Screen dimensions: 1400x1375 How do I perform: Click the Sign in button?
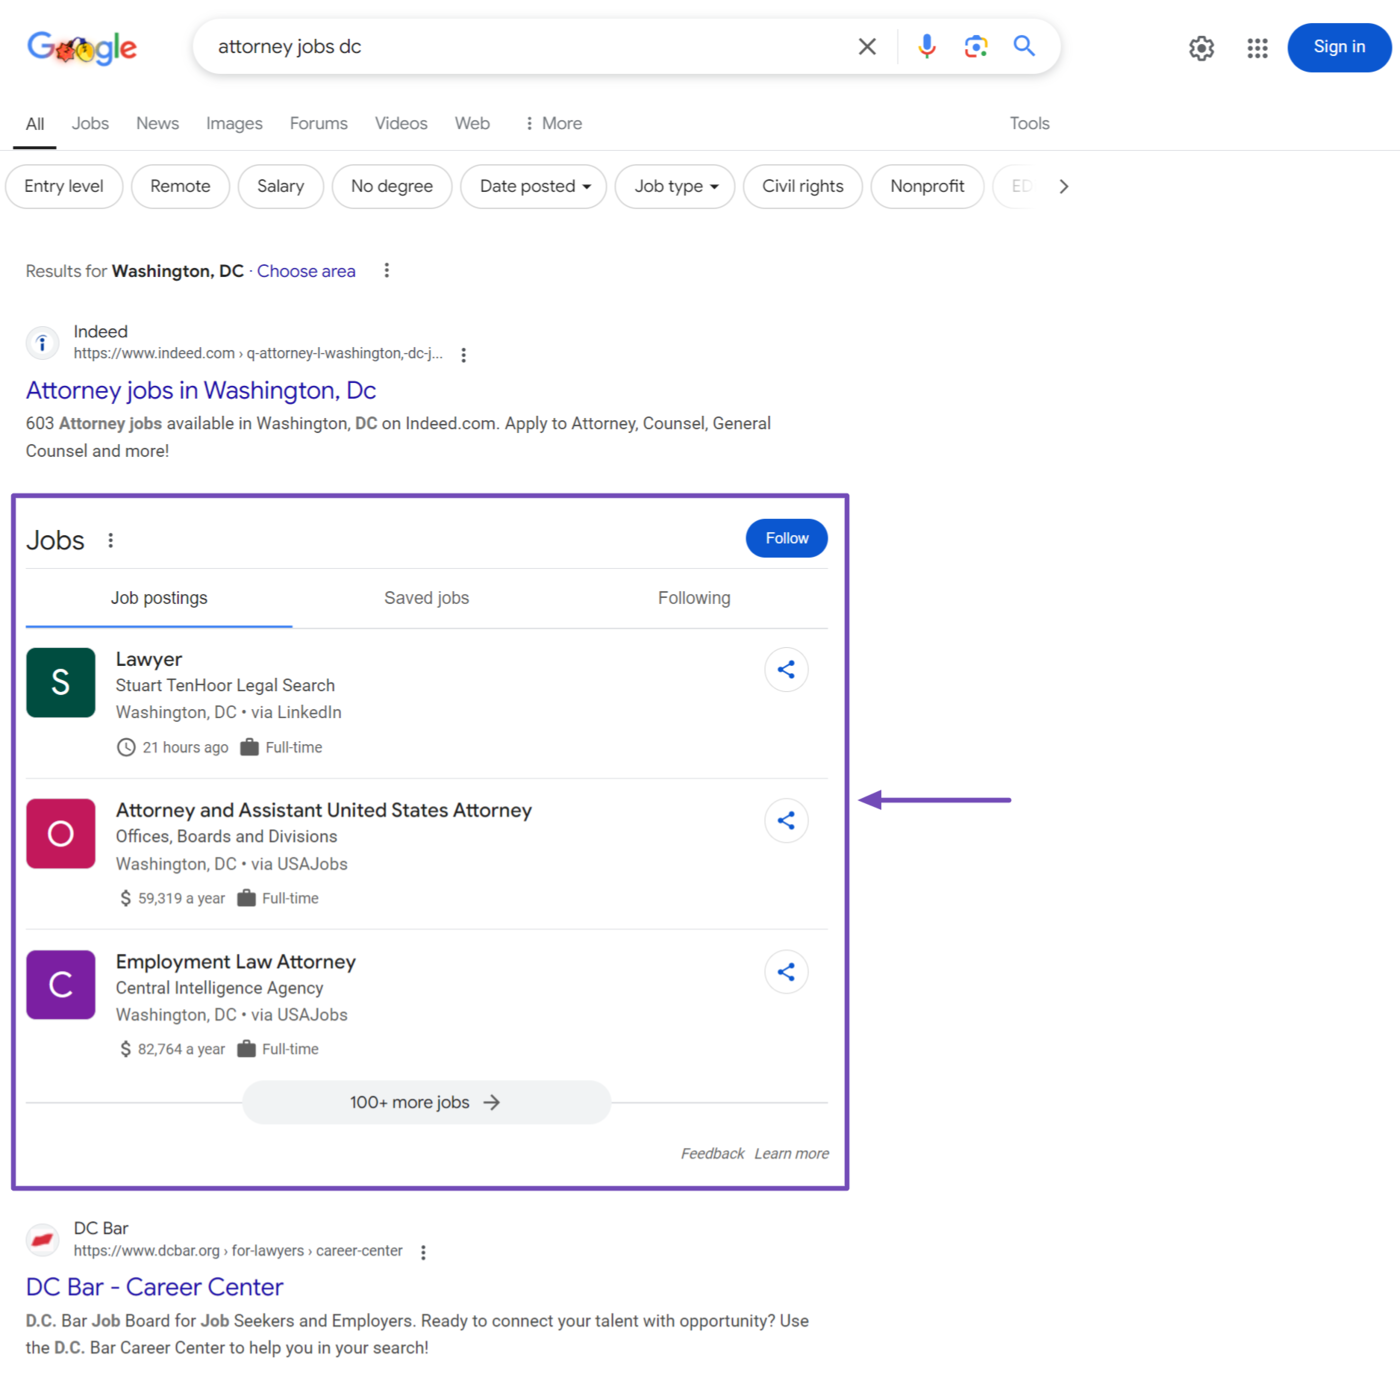pos(1339,47)
